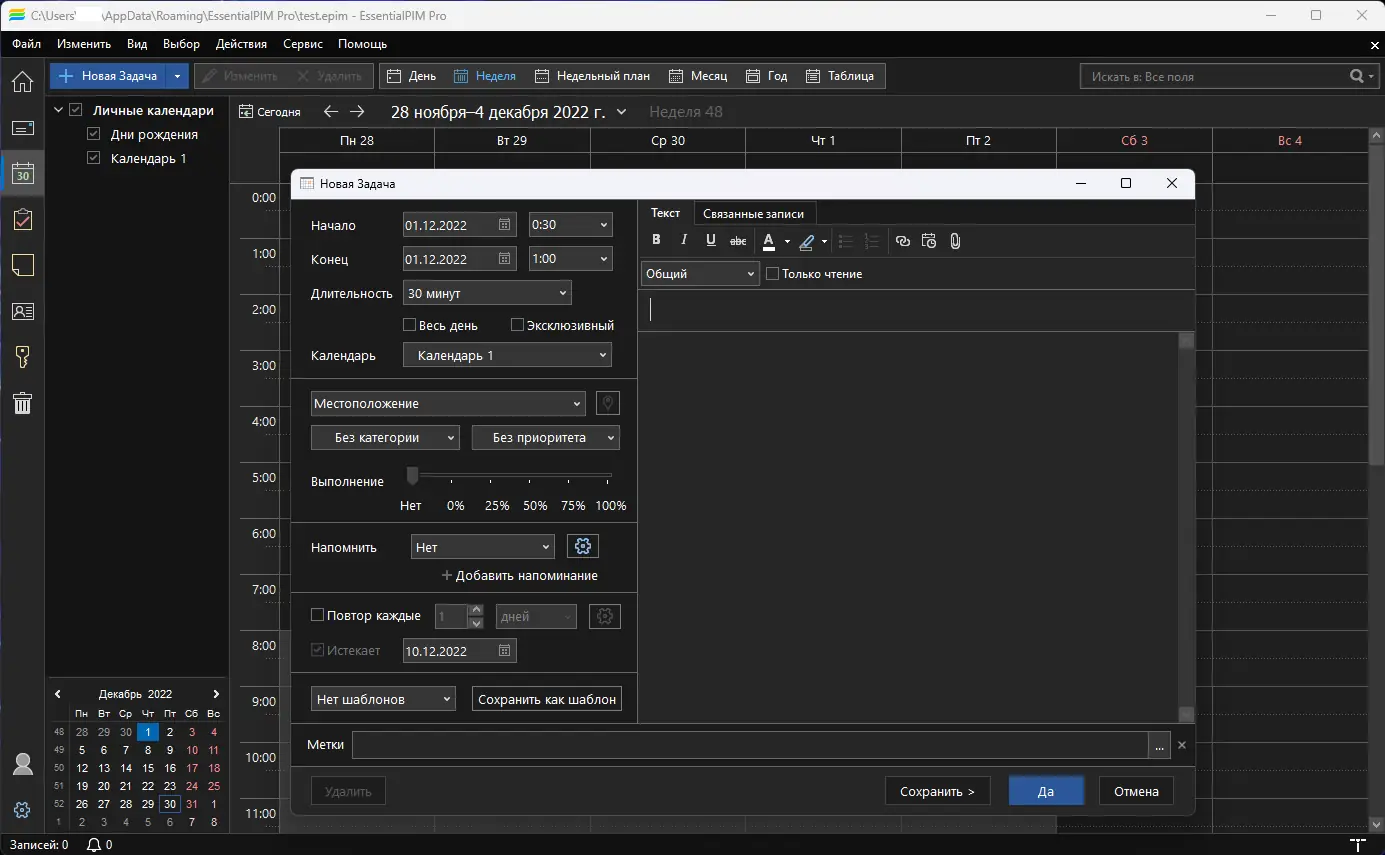1385x855 pixels.
Task: Insert a hyperlink into task text
Action: (903, 240)
